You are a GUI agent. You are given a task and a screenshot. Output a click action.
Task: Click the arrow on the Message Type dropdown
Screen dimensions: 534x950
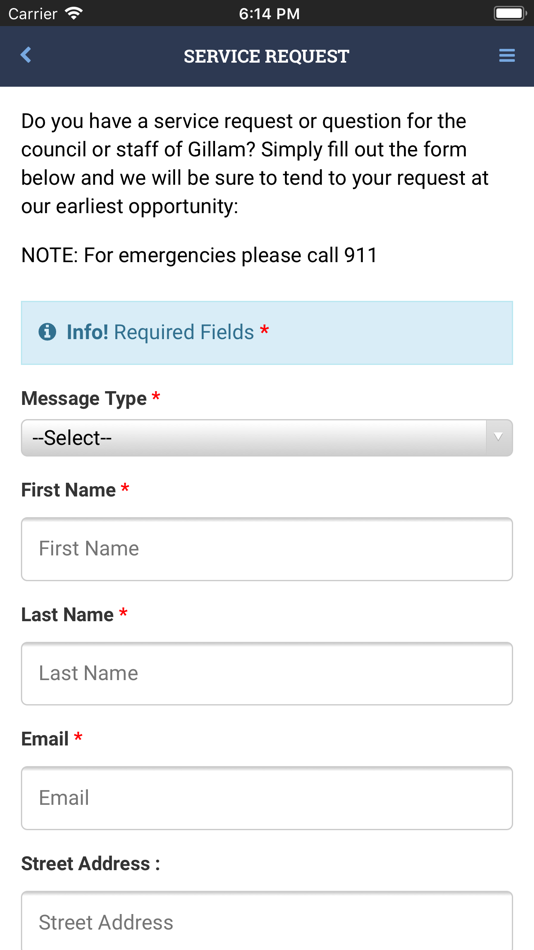(499, 437)
